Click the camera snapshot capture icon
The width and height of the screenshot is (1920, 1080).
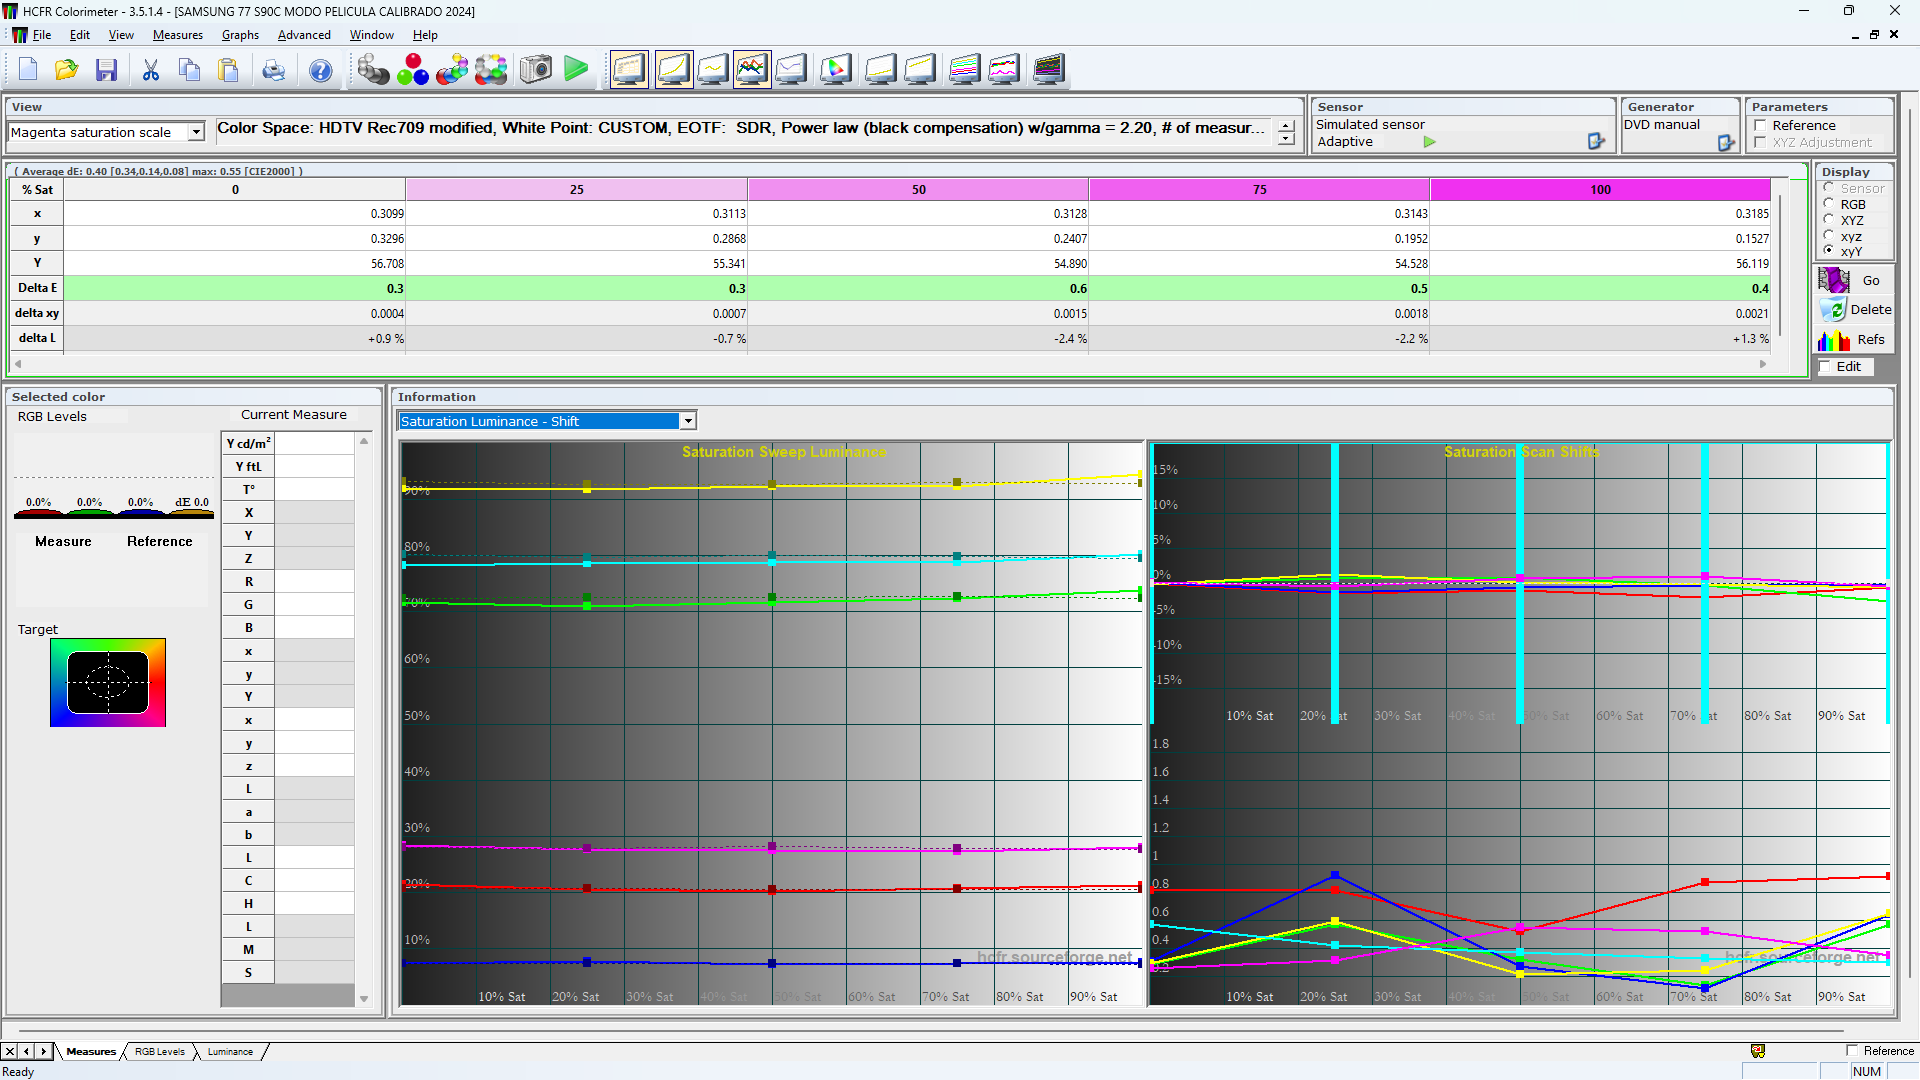click(535, 69)
